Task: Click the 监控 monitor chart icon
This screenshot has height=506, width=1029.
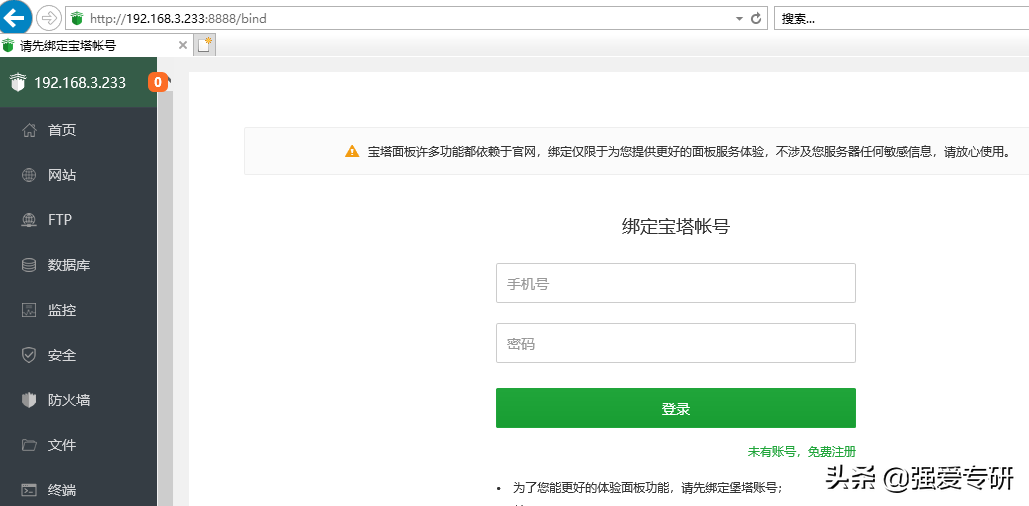Action: click(29, 310)
